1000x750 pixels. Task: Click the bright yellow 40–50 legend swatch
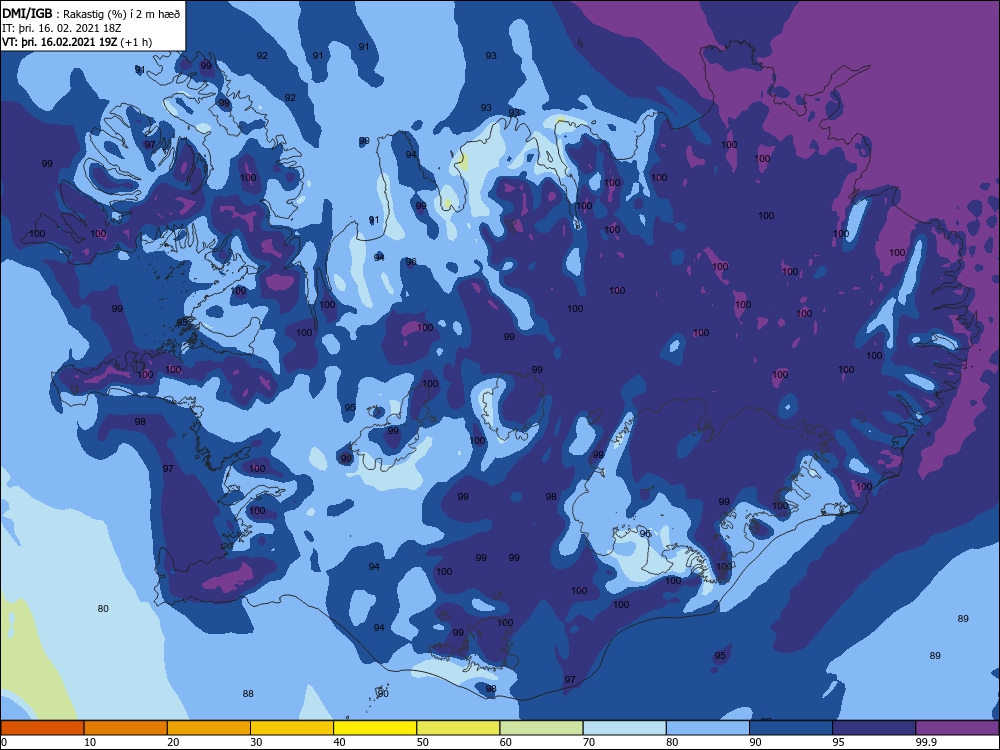(x=375, y=728)
